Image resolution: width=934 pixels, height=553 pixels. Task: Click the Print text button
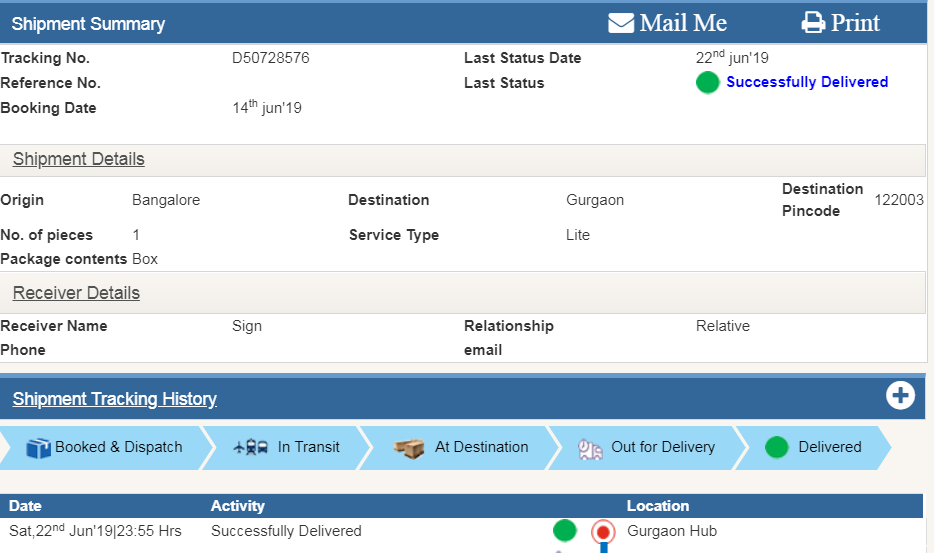[855, 23]
